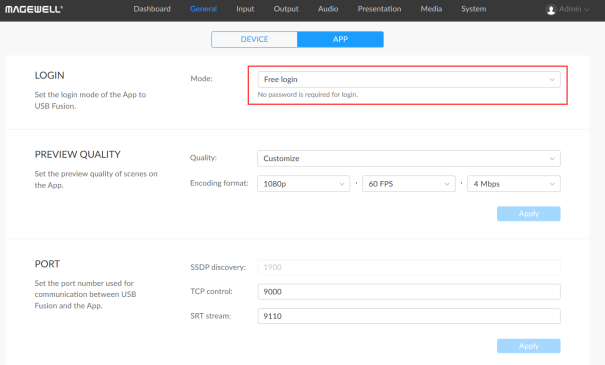Click the Magewell logo
The width and height of the screenshot is (605, 365).
34,9
